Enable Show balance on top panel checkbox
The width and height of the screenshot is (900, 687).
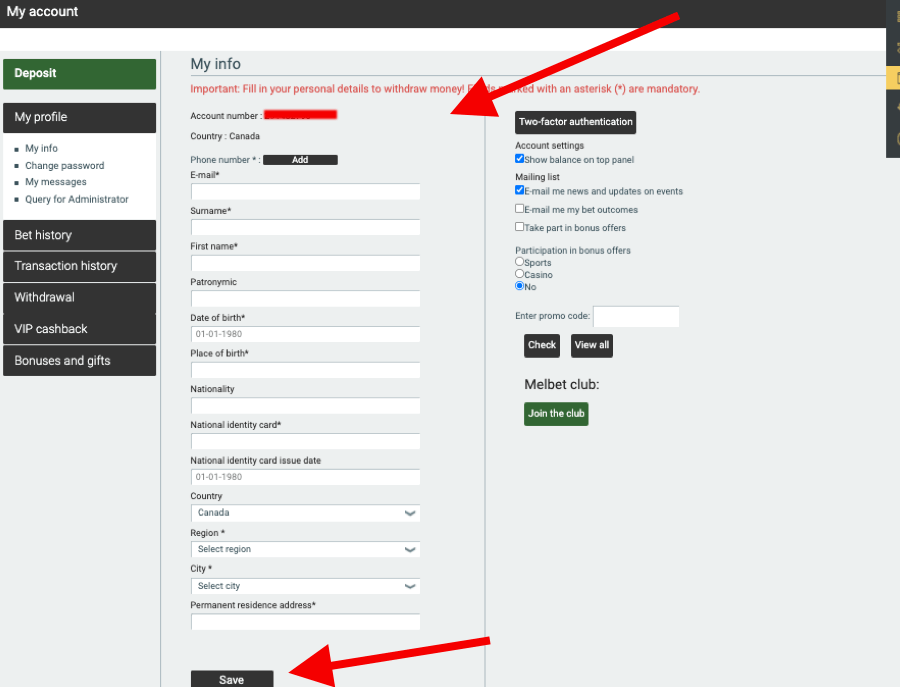pos(520,159)
